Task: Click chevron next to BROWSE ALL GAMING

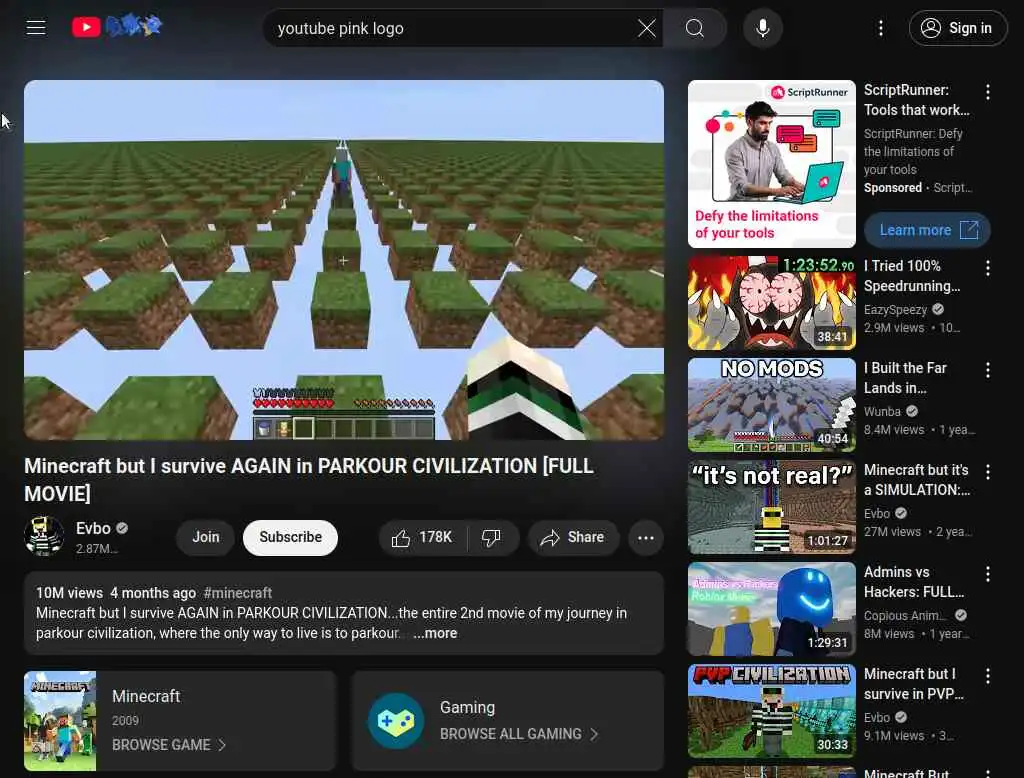Action: click(x=594, y=734)
